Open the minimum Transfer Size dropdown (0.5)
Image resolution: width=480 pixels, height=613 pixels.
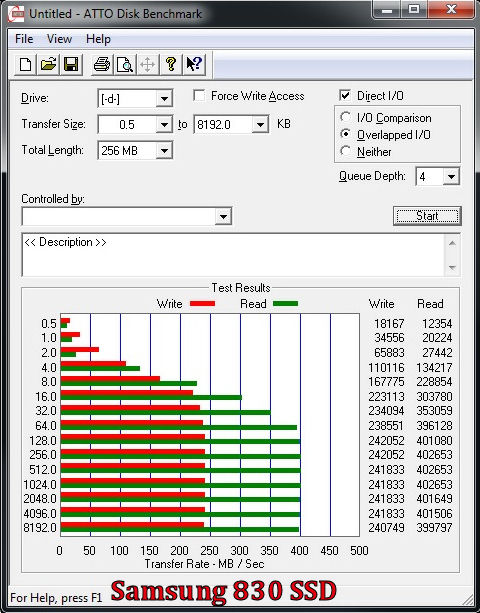[164, 125]
